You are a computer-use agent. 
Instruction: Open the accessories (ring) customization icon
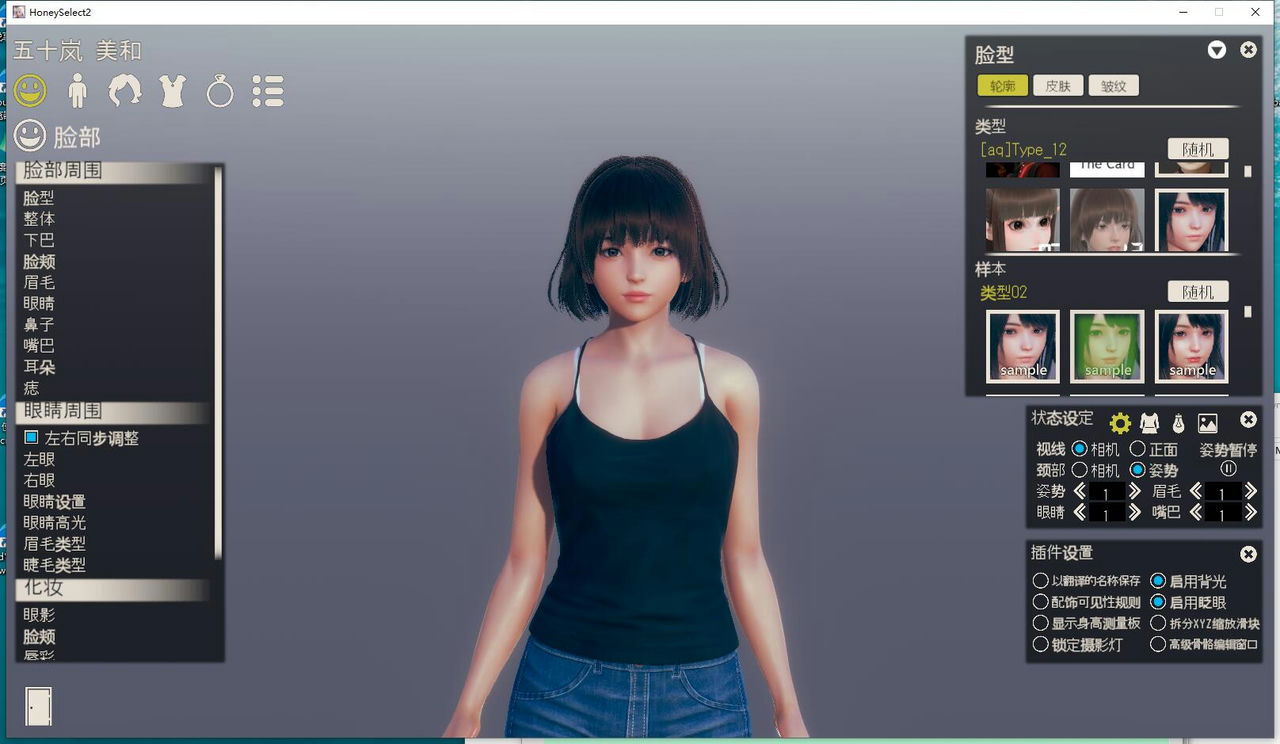click(x=219, y=91)
